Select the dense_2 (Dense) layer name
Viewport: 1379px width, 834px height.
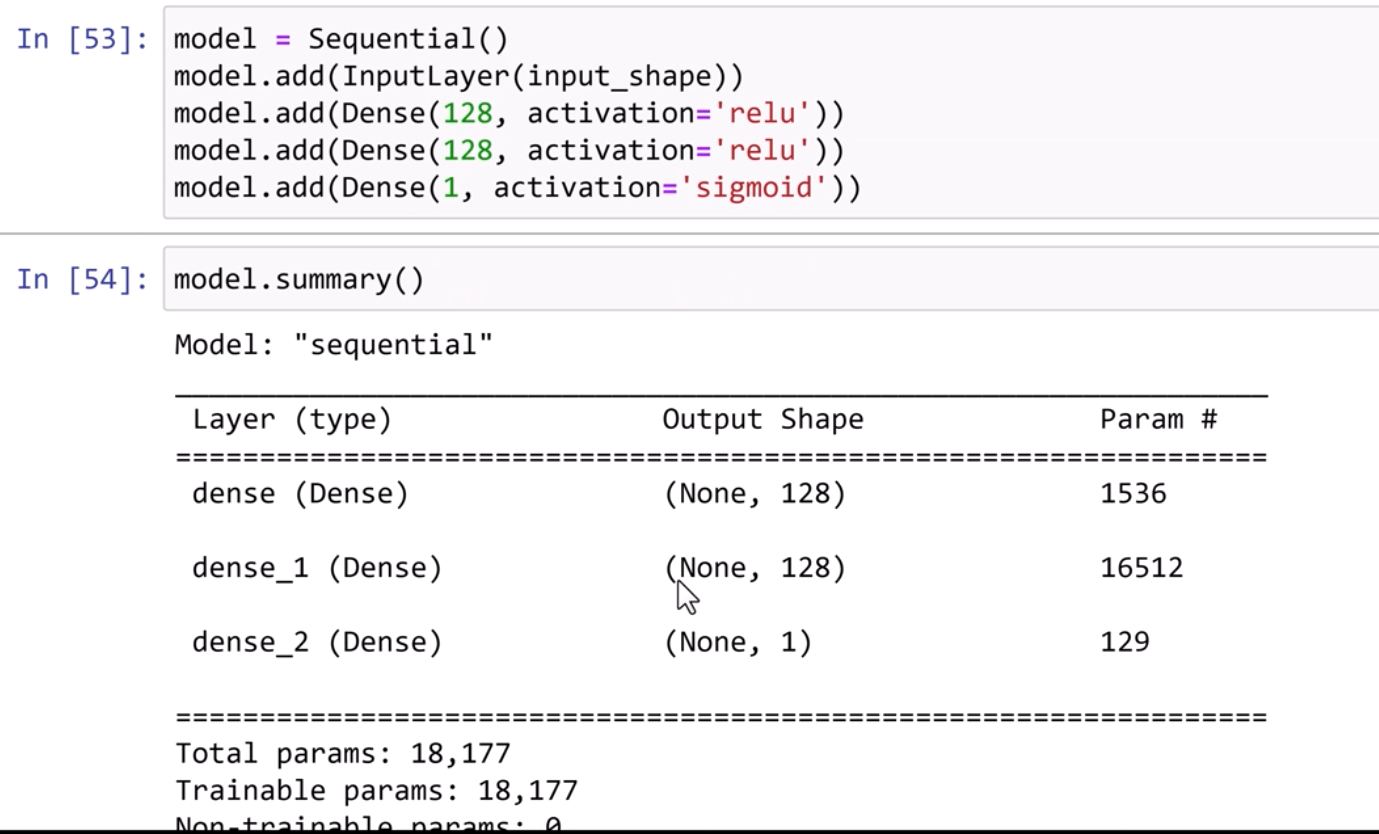coord(316,642)
